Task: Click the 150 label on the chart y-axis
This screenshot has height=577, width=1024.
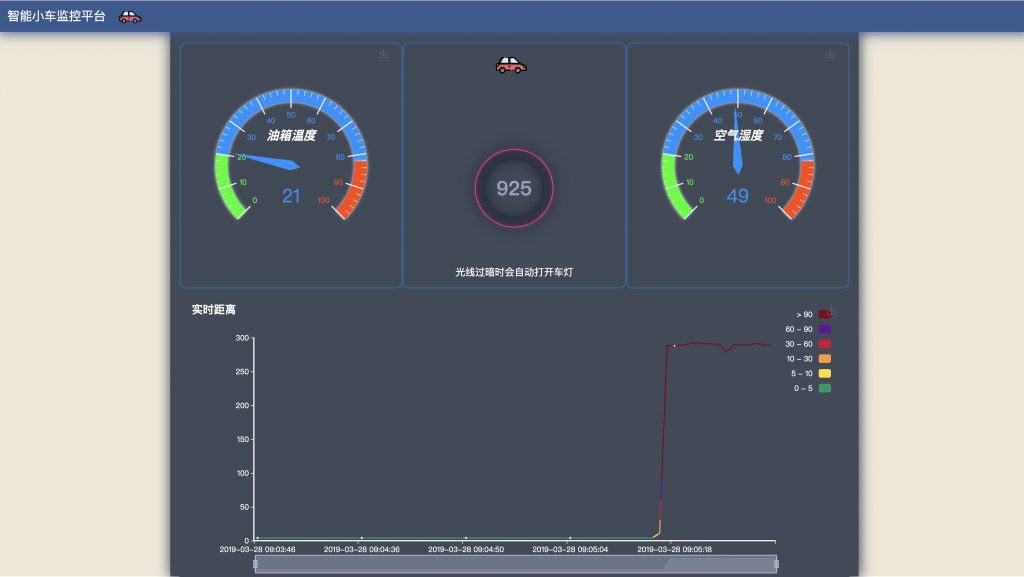Action: click(x=242, y=439)
